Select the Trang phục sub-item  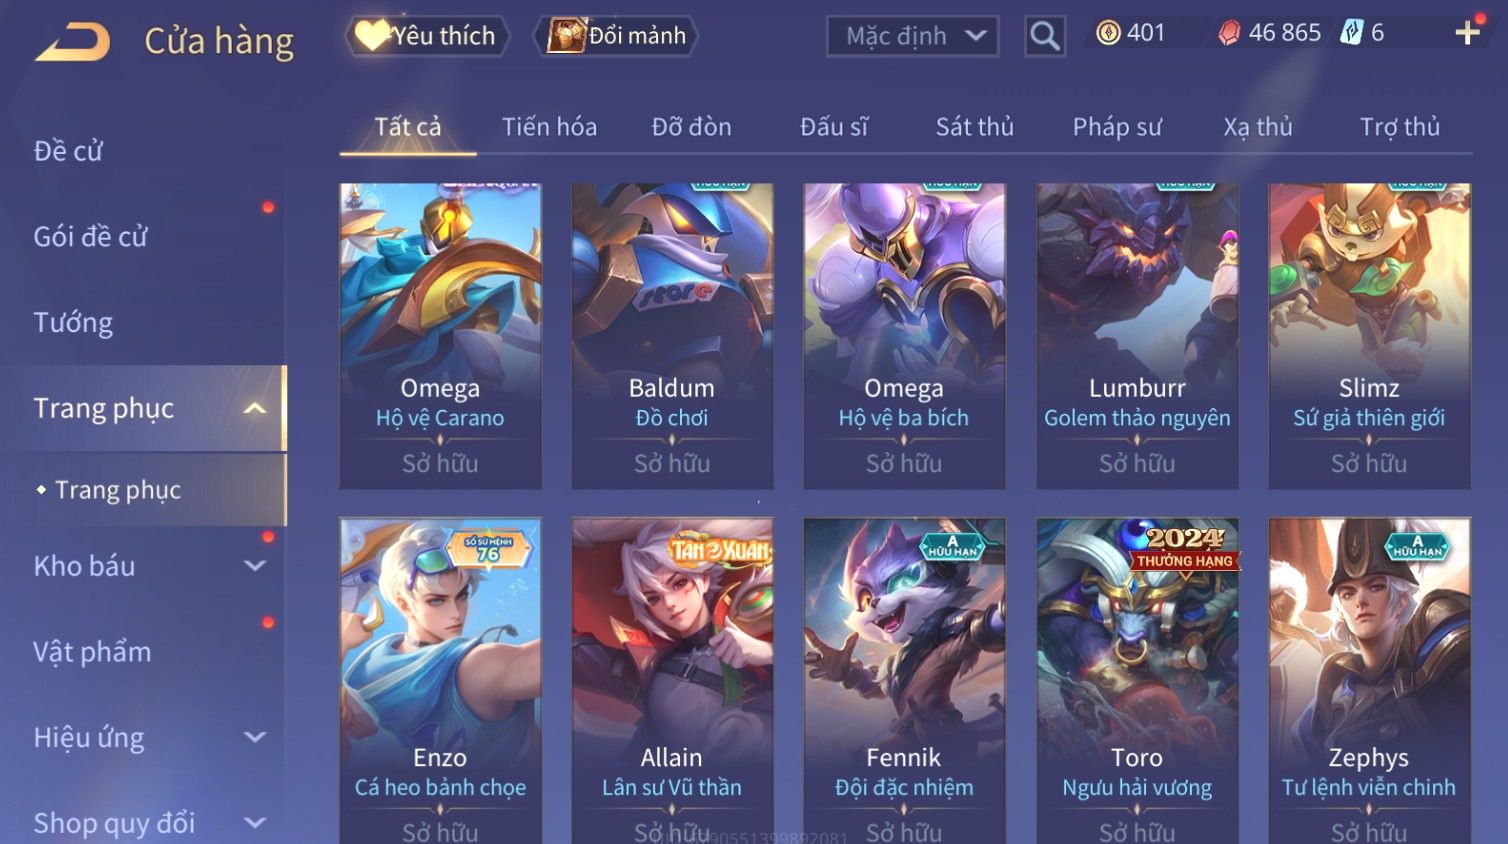[117, 490]
